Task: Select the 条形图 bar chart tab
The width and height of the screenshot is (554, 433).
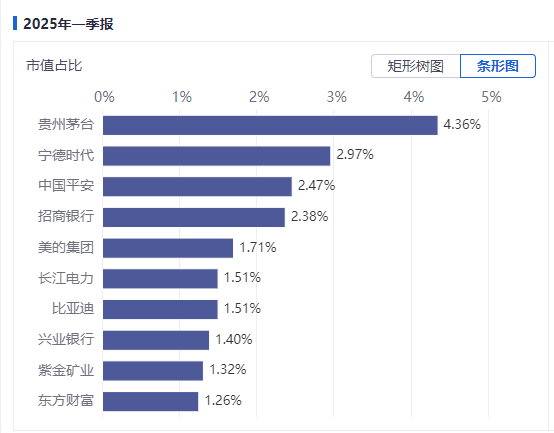Action: (x=498, y=66)
